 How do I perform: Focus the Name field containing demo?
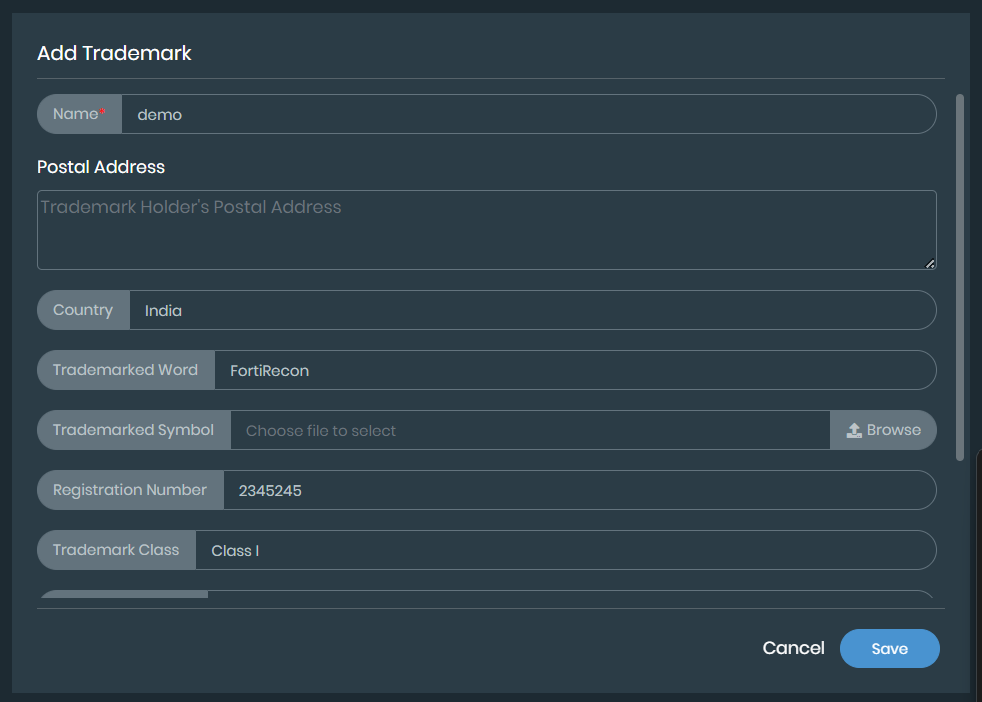coord(527,114)
